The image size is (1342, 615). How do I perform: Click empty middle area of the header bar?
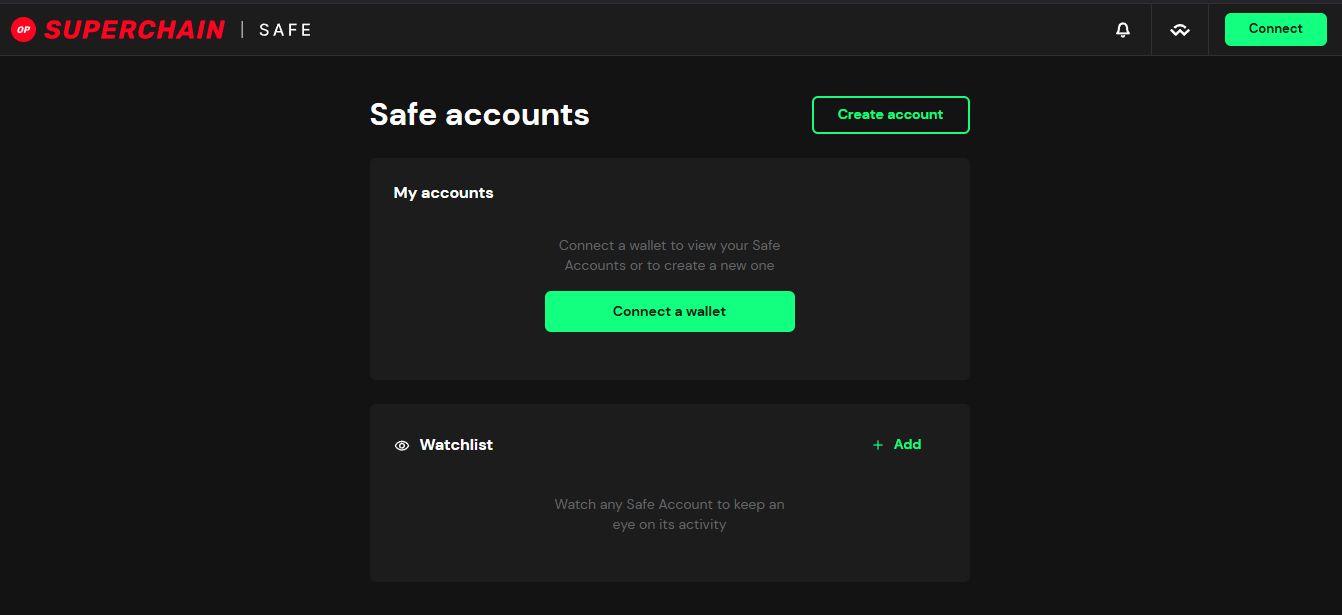700,30
